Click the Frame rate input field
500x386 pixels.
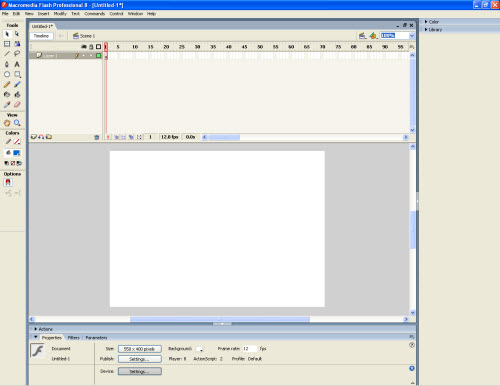(x=249, y=349)
